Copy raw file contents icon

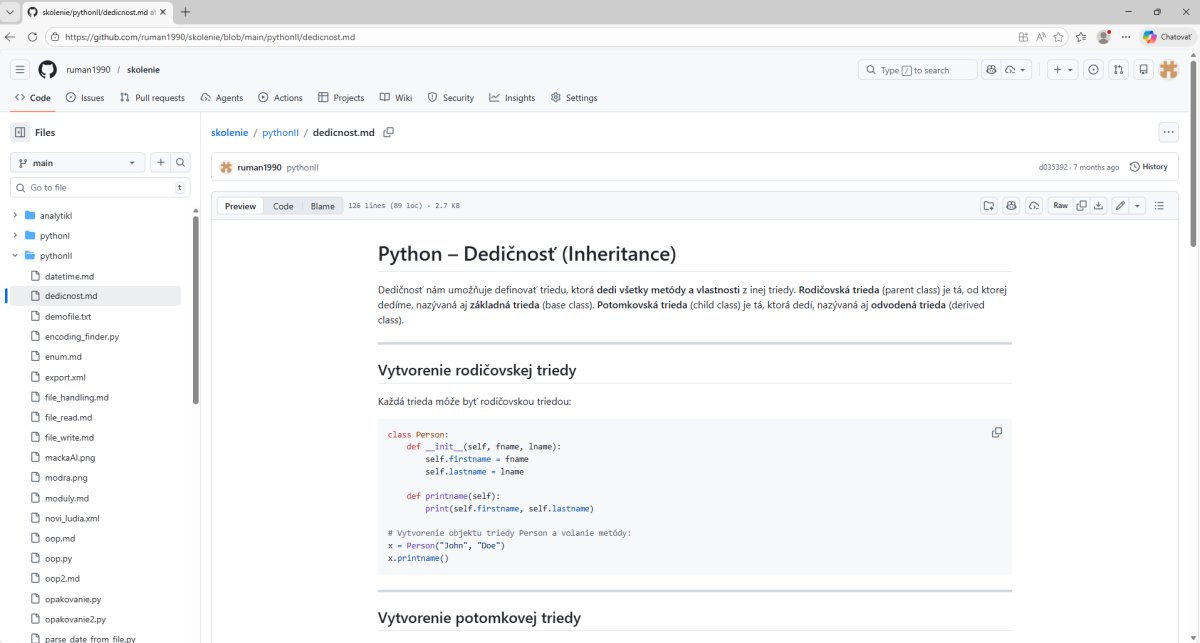coord(1081,206)
